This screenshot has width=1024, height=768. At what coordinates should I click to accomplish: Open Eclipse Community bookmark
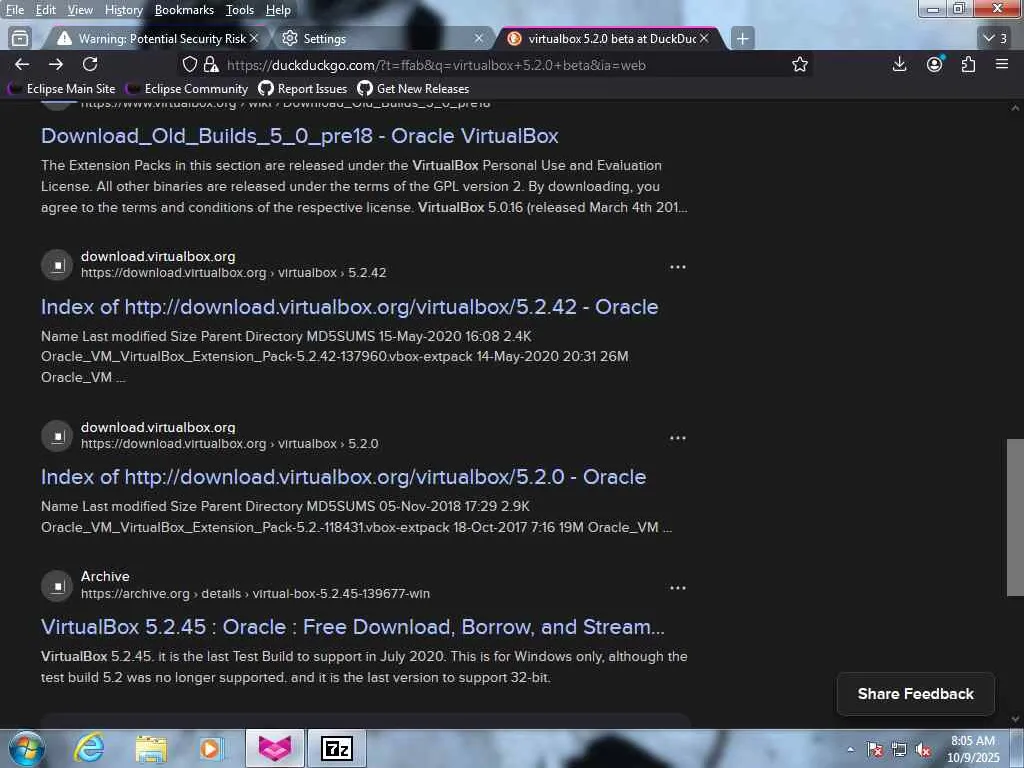[187, 88]
